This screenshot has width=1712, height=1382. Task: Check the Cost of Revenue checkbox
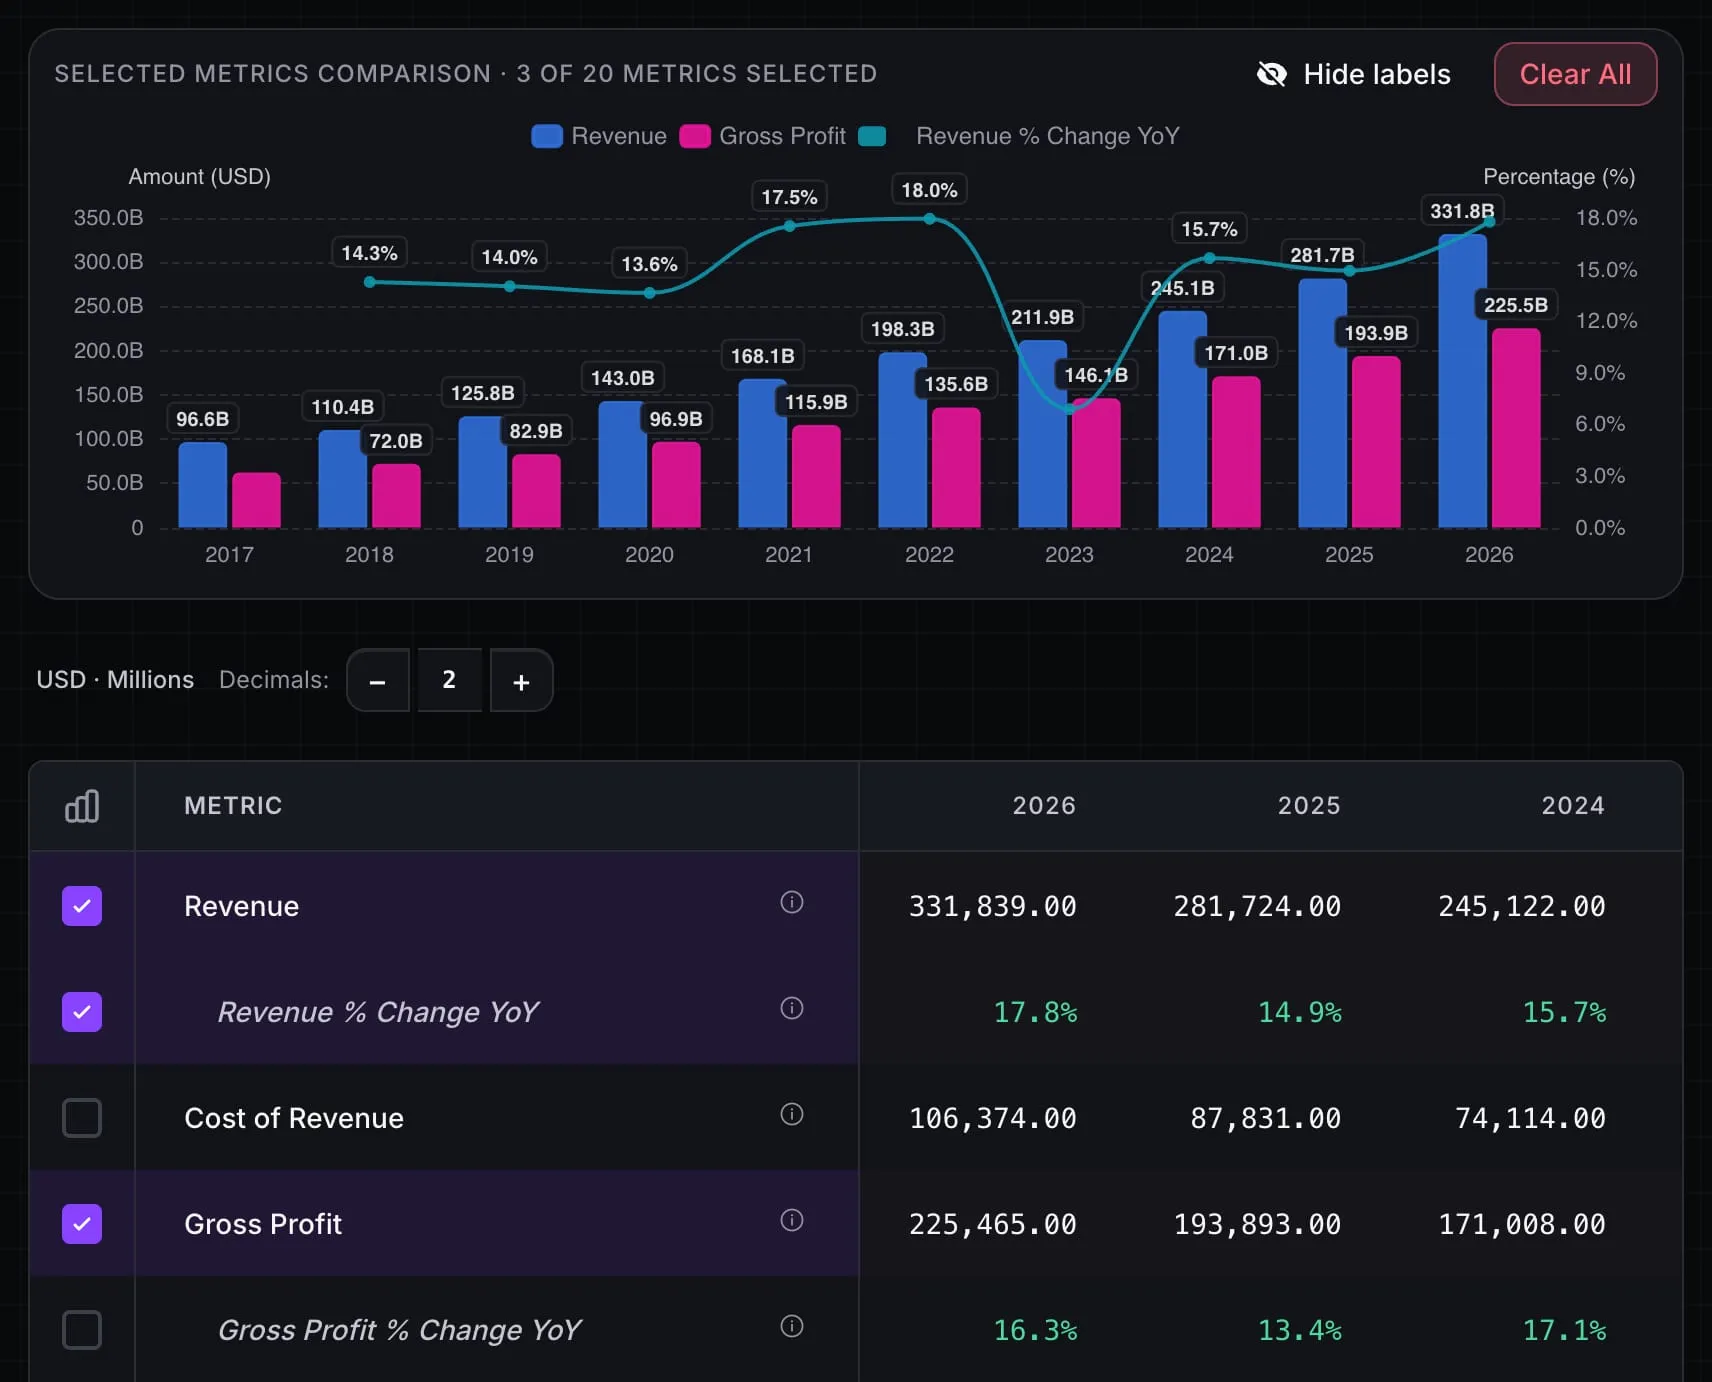pos(82,1118)
